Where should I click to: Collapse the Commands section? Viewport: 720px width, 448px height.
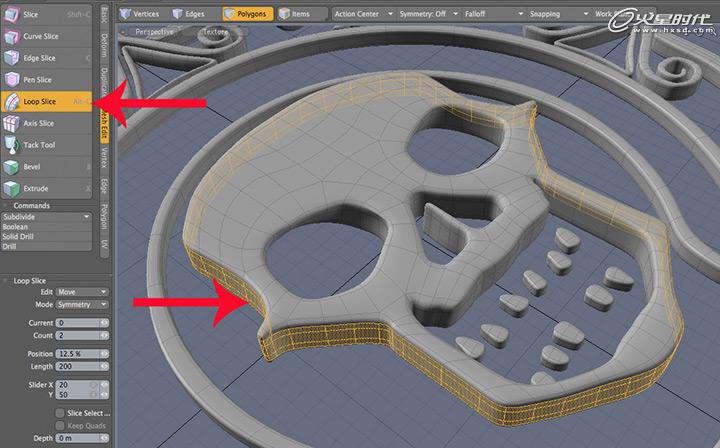point(6,206)
